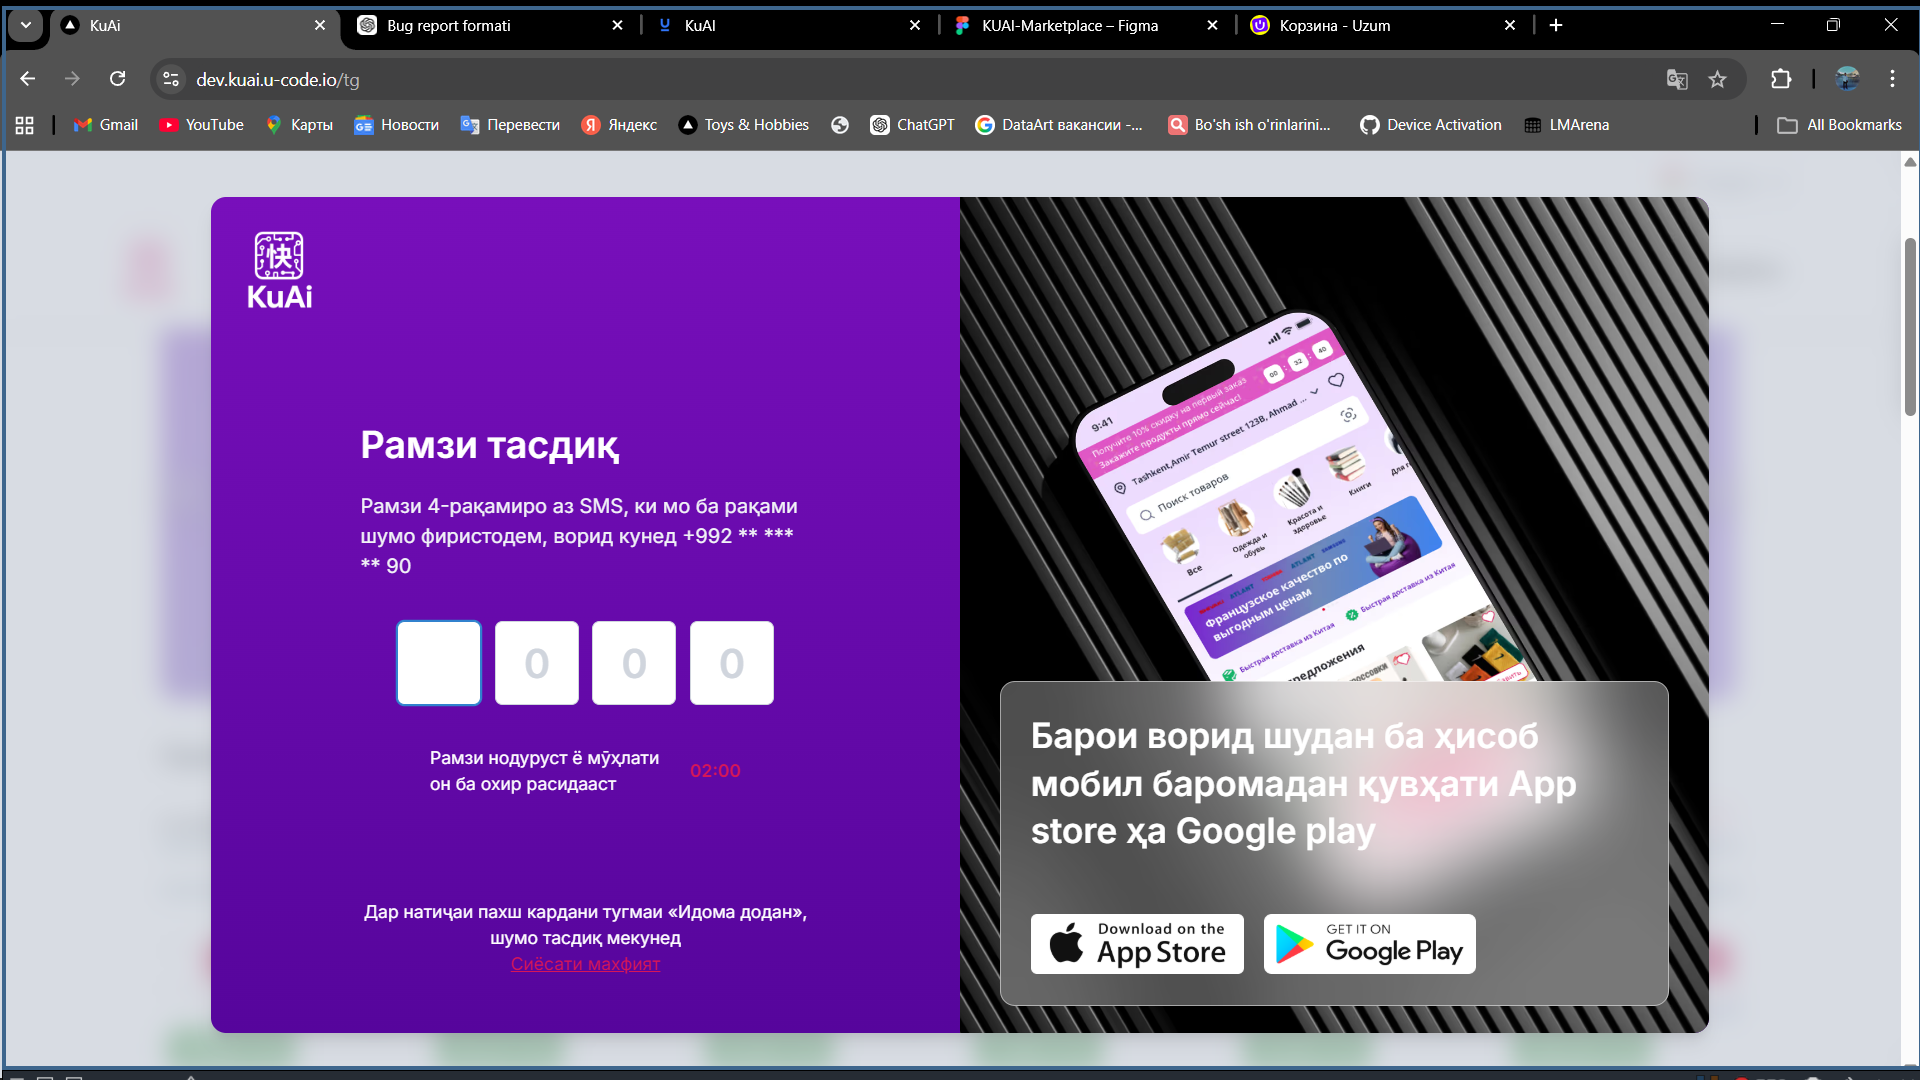Click the page vertical scrollbar thumb
Viewport: 1920px width, 1080px height.
click(1909, 325)
